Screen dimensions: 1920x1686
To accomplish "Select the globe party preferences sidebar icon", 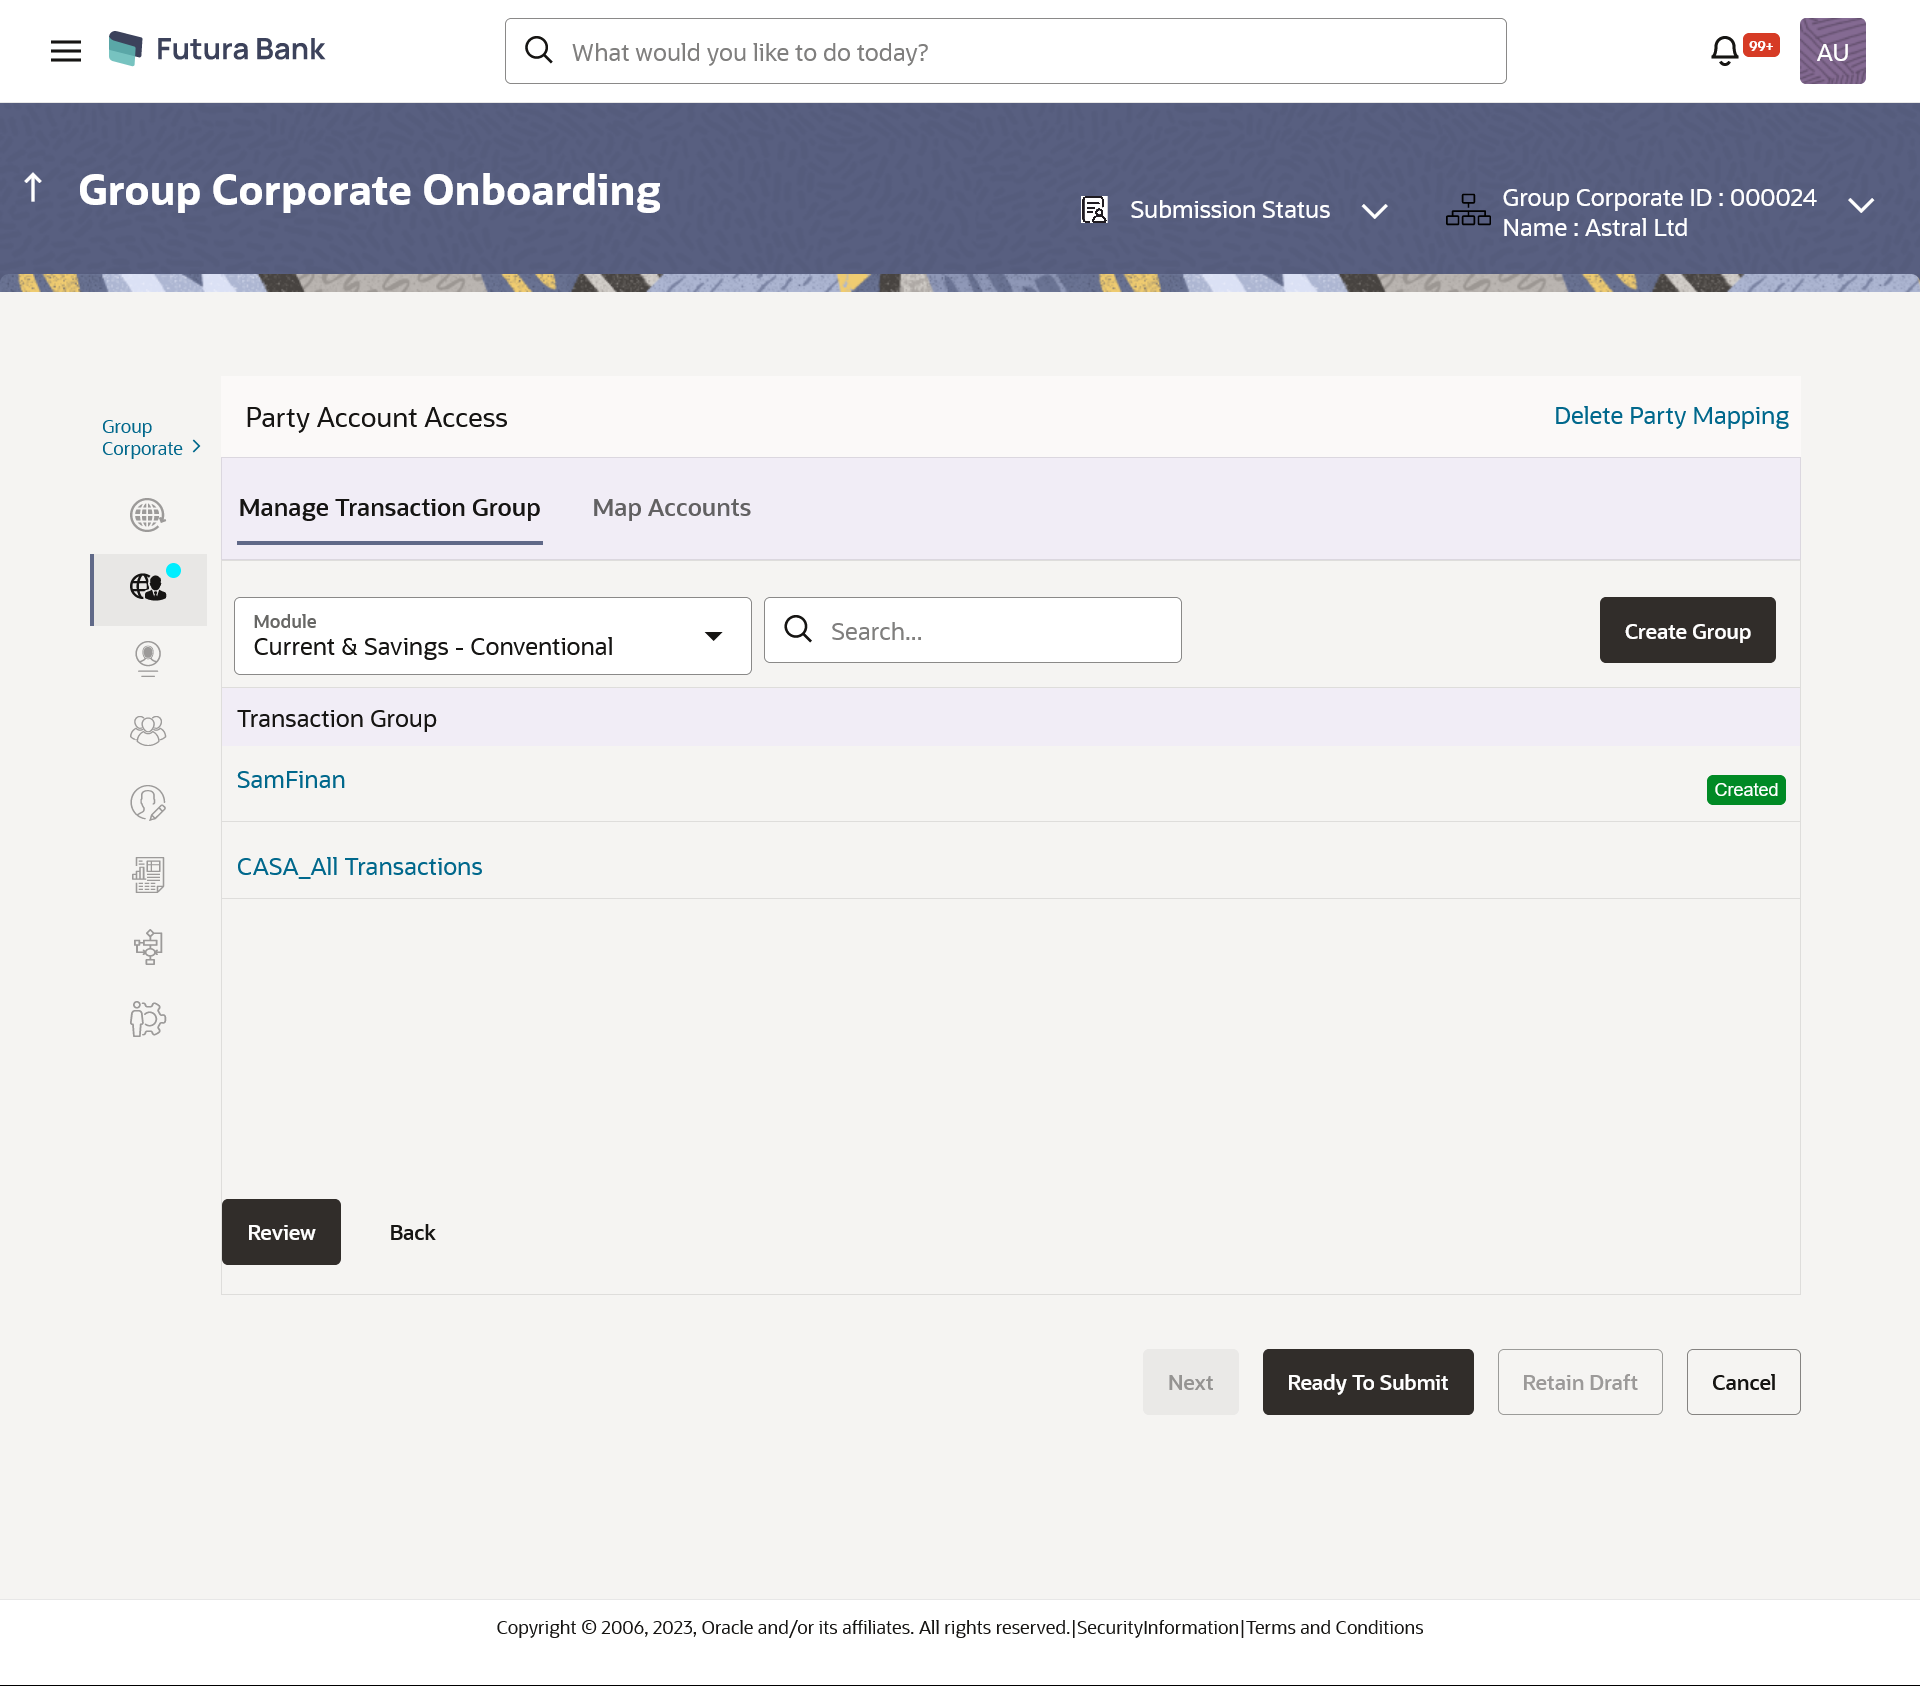I will (x=148, y=515).
